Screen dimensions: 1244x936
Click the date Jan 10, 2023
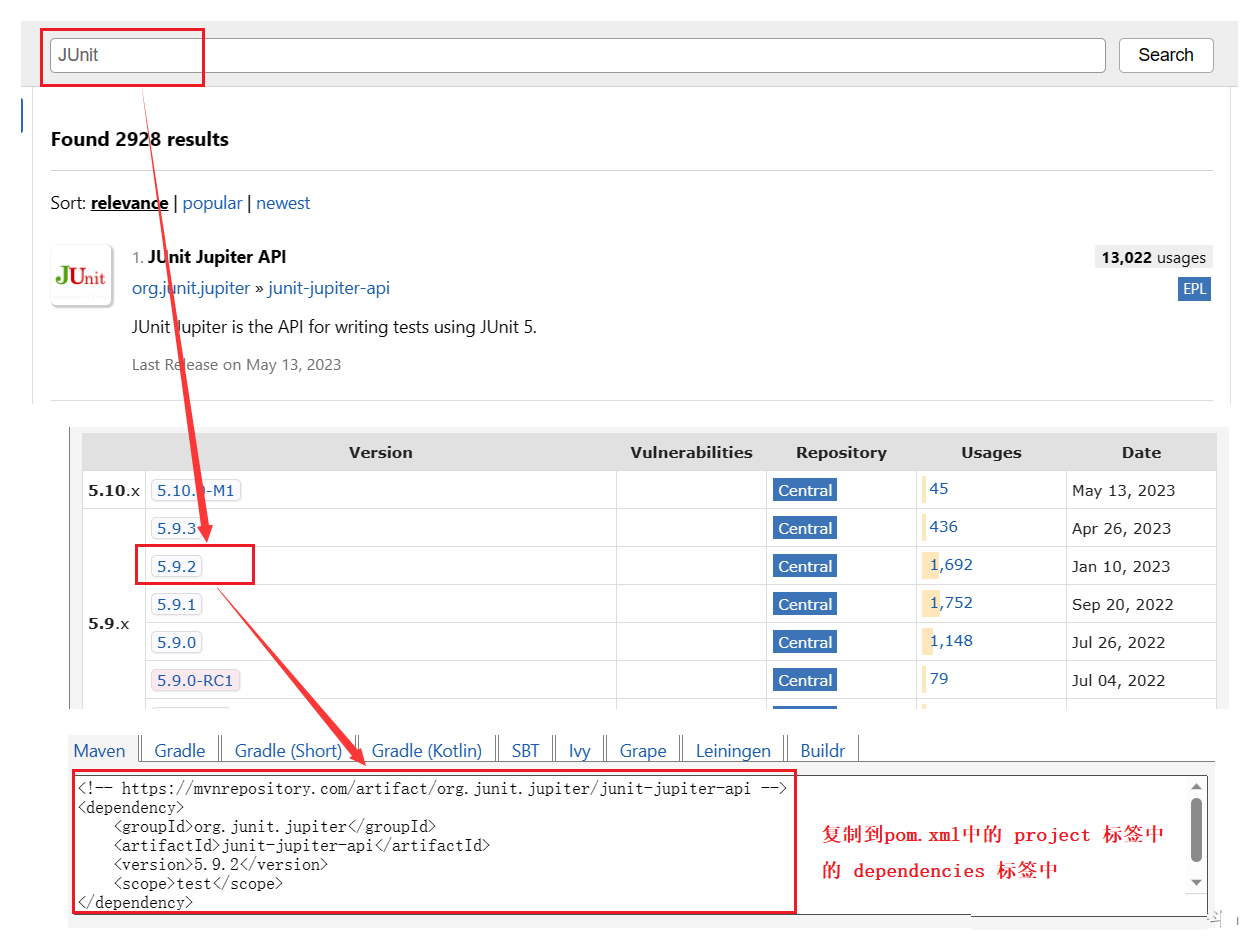[x=1121, y=566]
